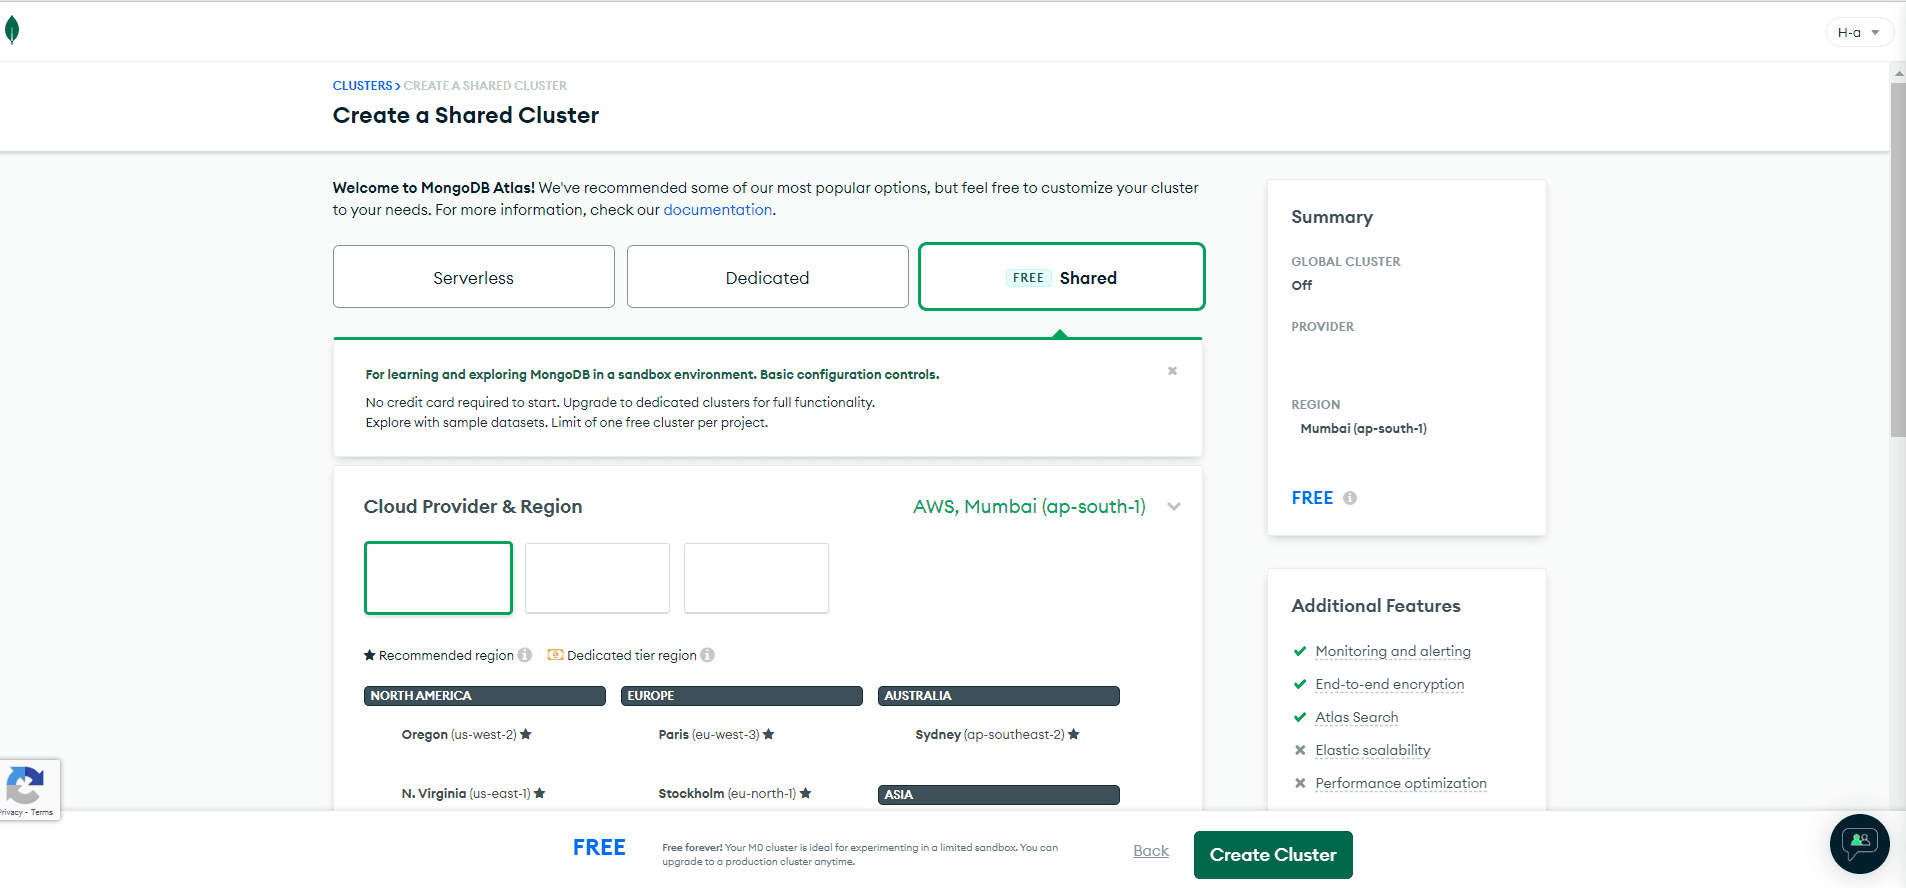Viewport: 1906px width, 888px height.
Task: Click Dedicated tier region info icon
Action: coord(708,655)
